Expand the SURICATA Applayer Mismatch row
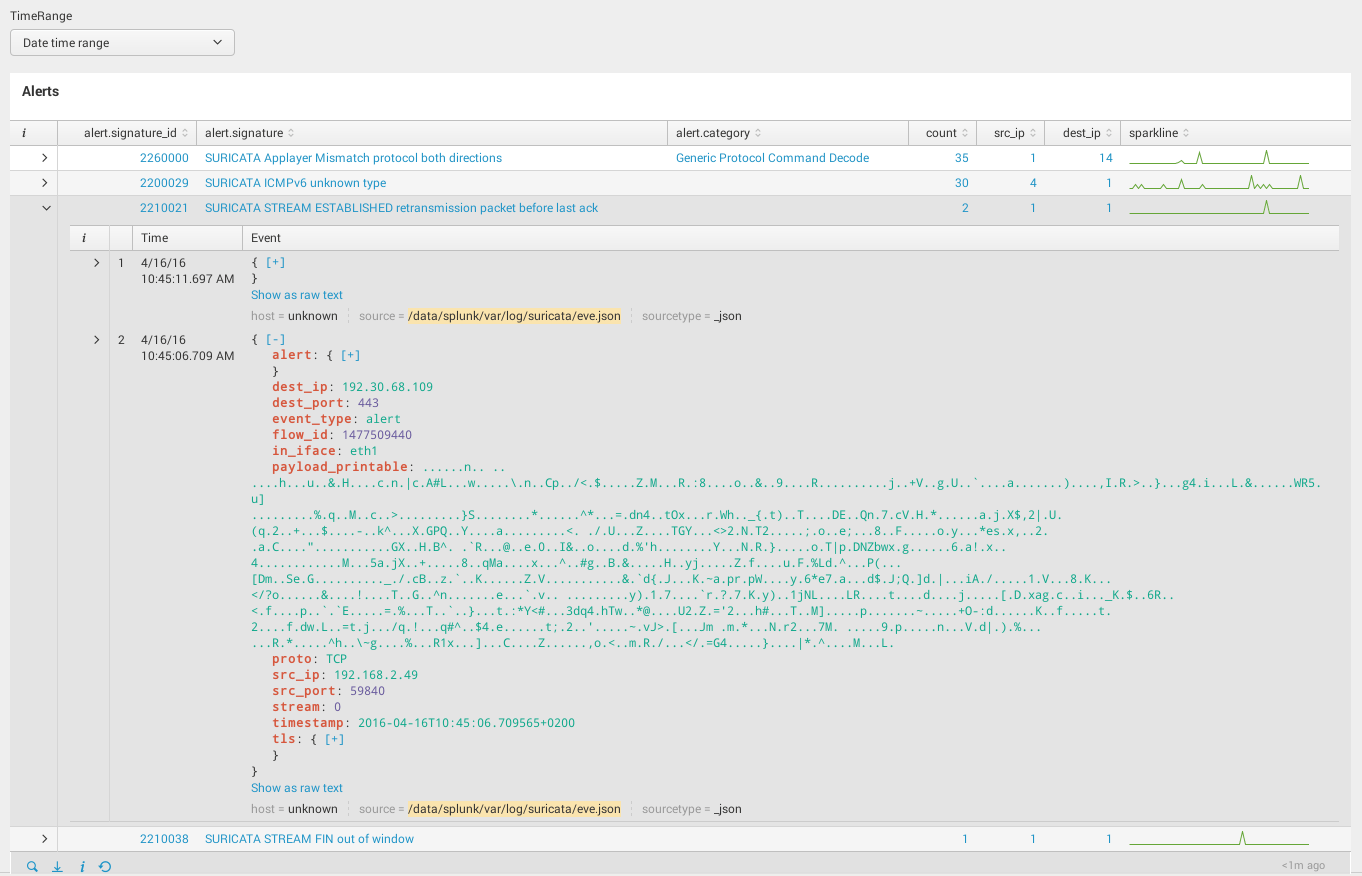Image resolution: width=1362 pixels, height=876 pixels. tap(44, 157)
